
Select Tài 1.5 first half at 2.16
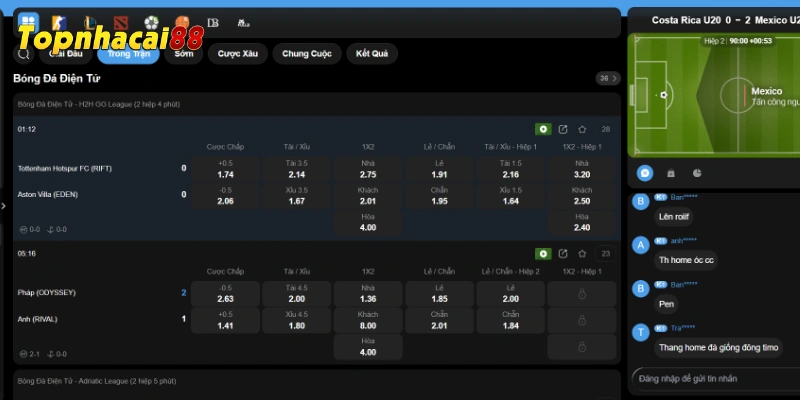pyautogui.click(x=511, y=169)
